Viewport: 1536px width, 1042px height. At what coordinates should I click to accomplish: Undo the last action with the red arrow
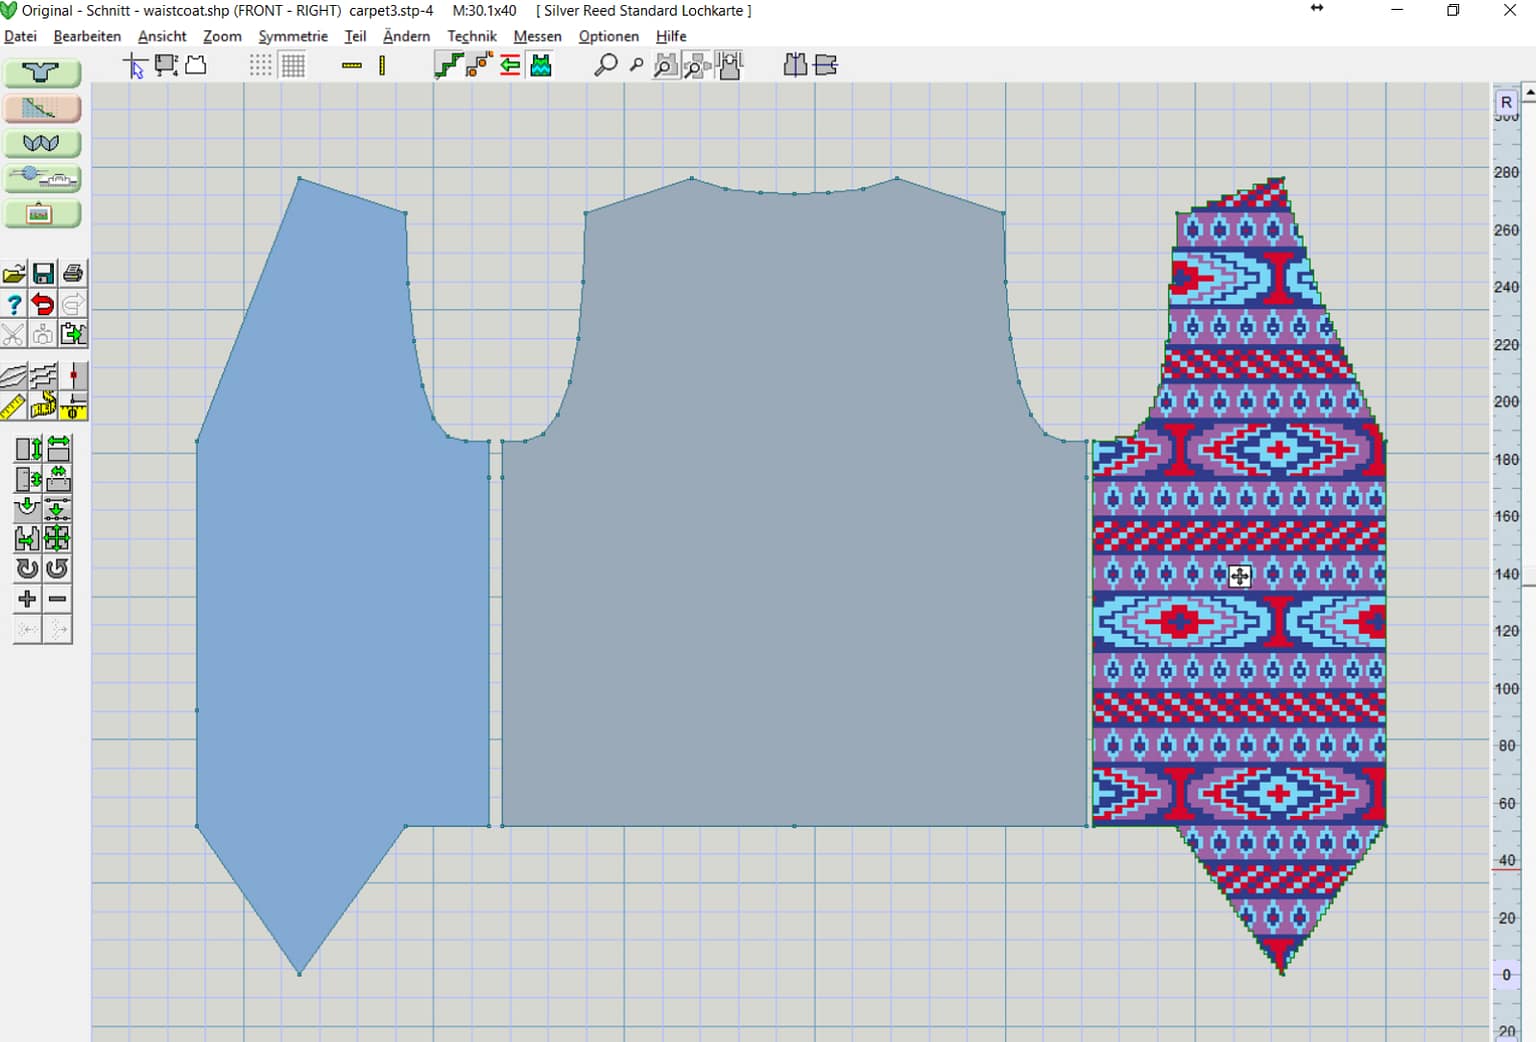click(43, 304)
